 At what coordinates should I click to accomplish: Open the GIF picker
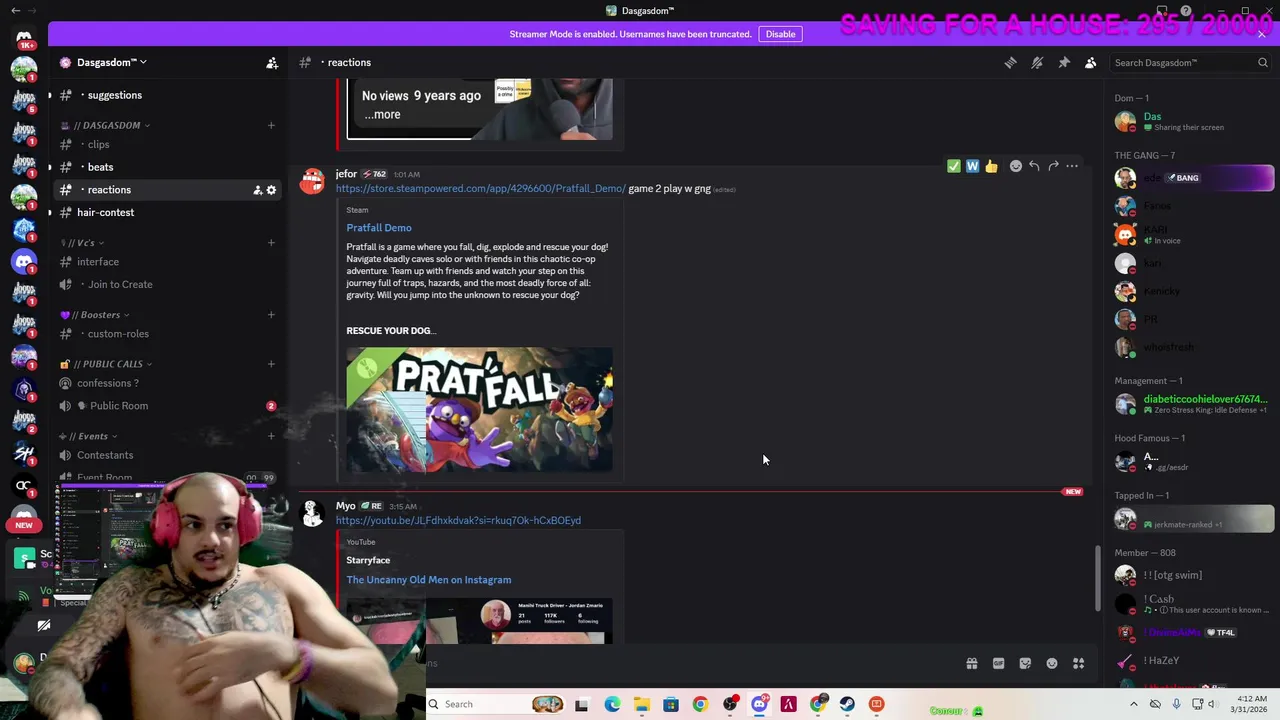click(998, 663)
